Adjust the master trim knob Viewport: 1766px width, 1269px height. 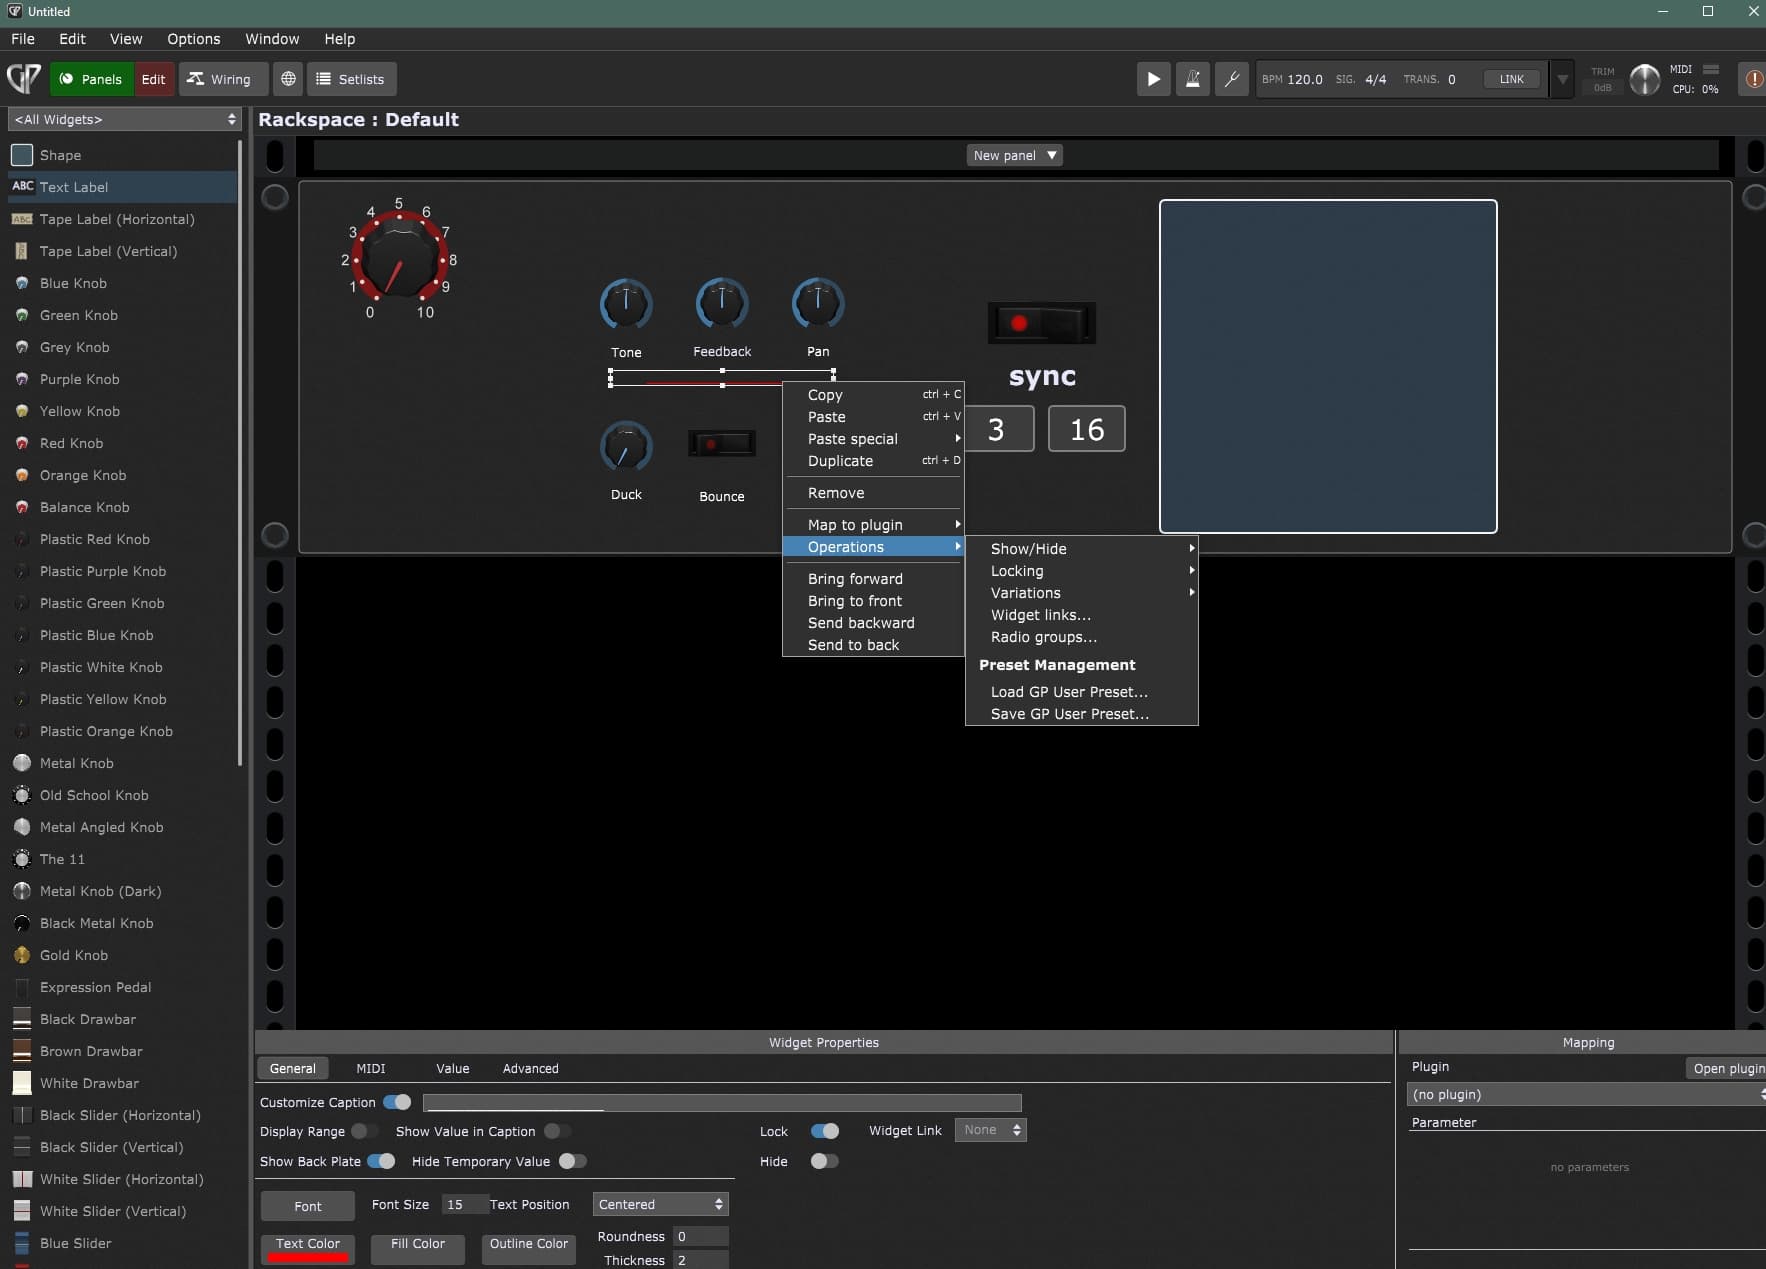[1644, 79]
